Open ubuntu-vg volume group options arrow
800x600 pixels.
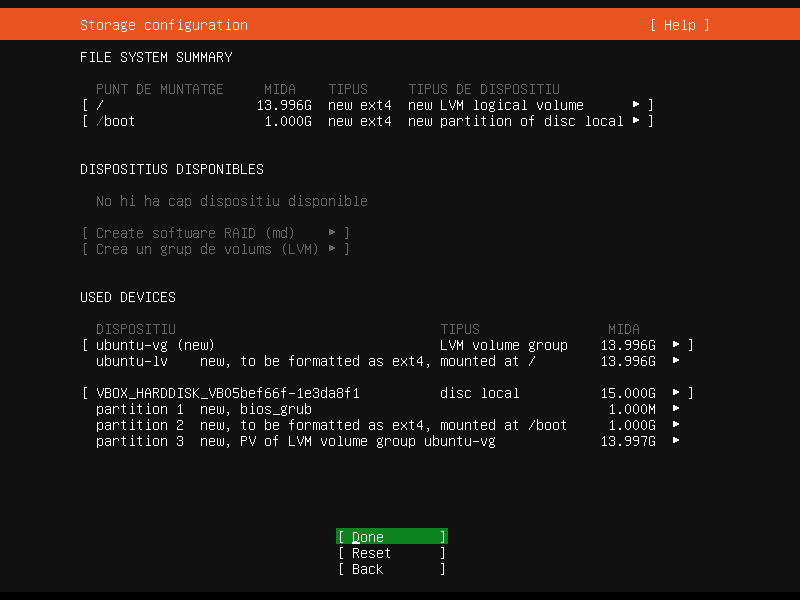[676, 345]
